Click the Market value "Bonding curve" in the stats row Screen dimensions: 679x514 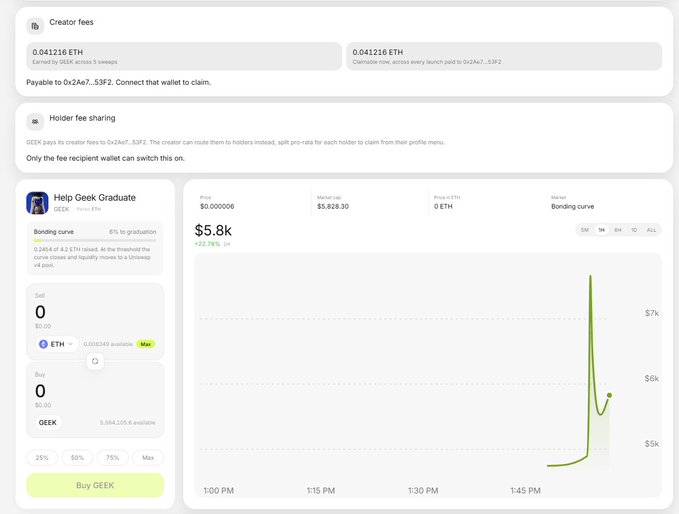point(572,207)
